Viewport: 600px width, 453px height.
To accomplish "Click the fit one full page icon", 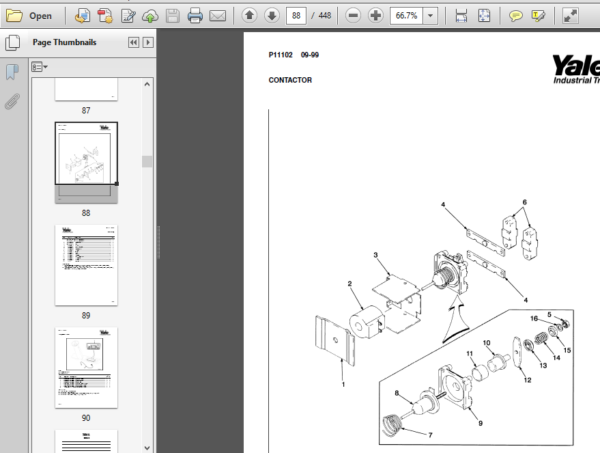I will point(484,16).
